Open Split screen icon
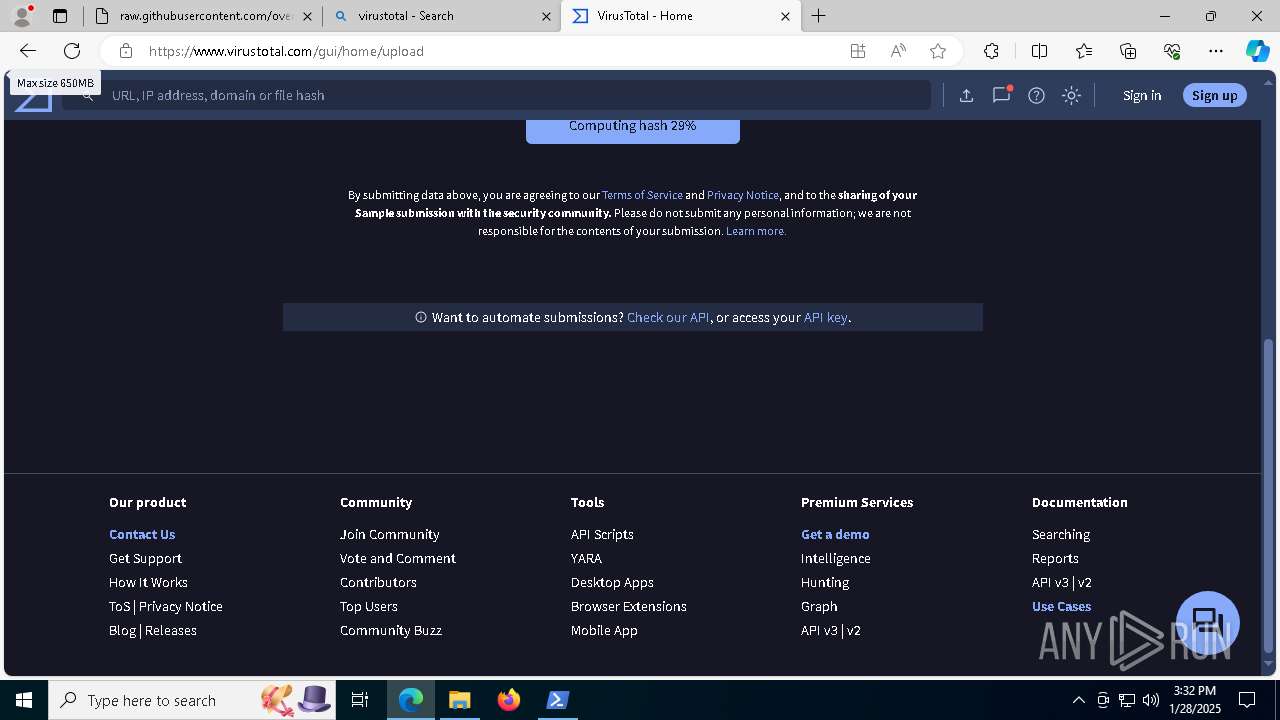This screenshot has height=720, width=1280. click(x=1039, y=51)
